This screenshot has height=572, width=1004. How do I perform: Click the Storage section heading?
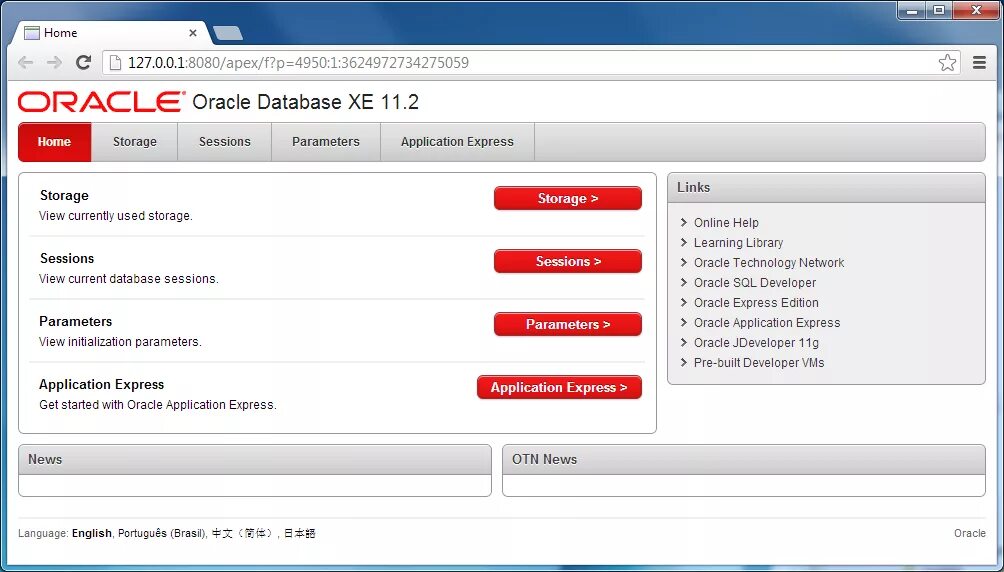pyautogui.click(x=64, y=195)
